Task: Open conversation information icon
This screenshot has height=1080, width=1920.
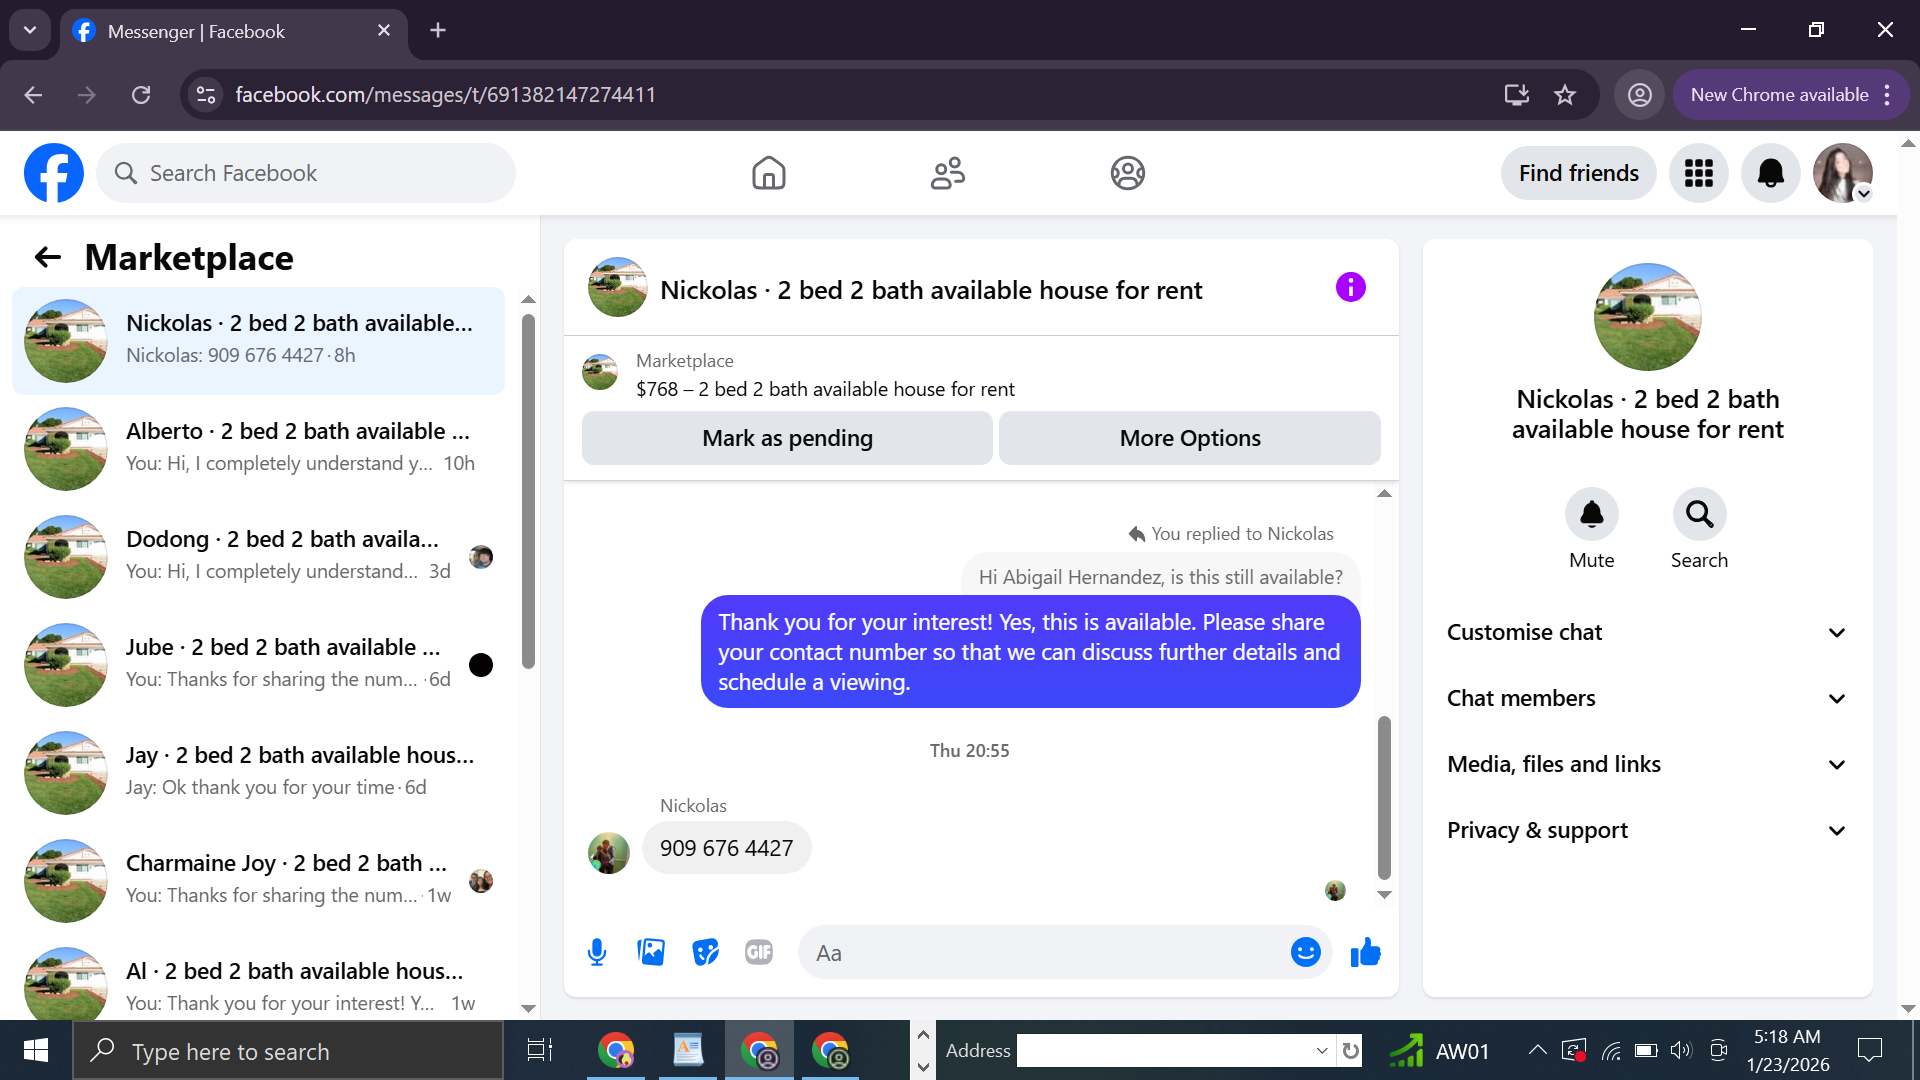Action: point(1350,288)
